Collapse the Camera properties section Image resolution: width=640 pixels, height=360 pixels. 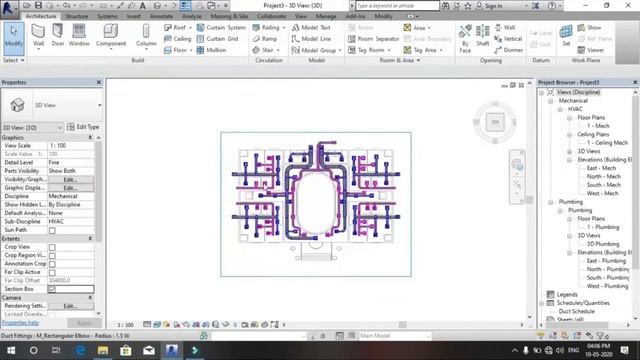pos(90,298)
